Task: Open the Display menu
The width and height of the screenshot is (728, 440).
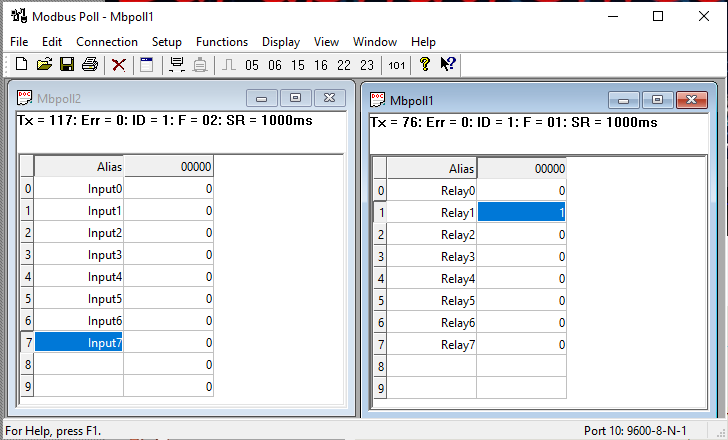Action: tap(281, 42)
